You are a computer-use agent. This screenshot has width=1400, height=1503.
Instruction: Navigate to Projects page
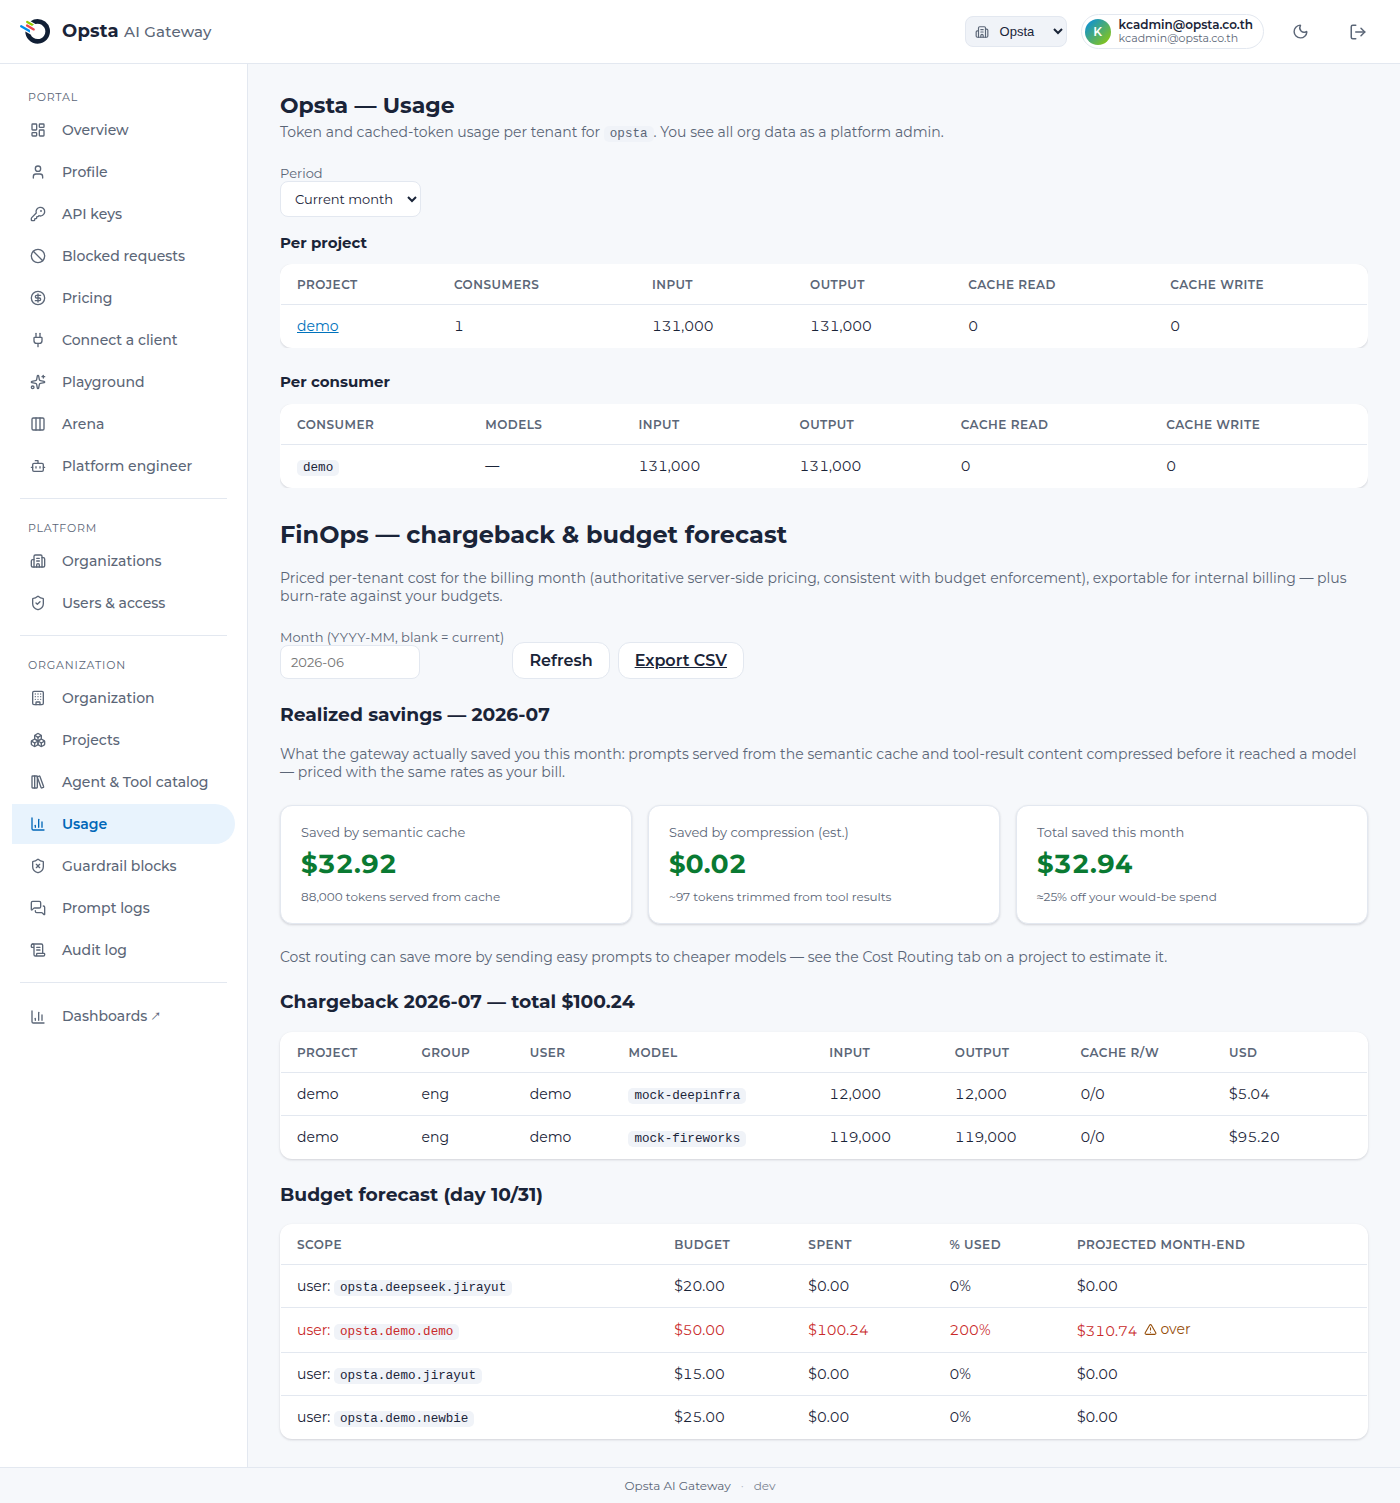point(123,740)
